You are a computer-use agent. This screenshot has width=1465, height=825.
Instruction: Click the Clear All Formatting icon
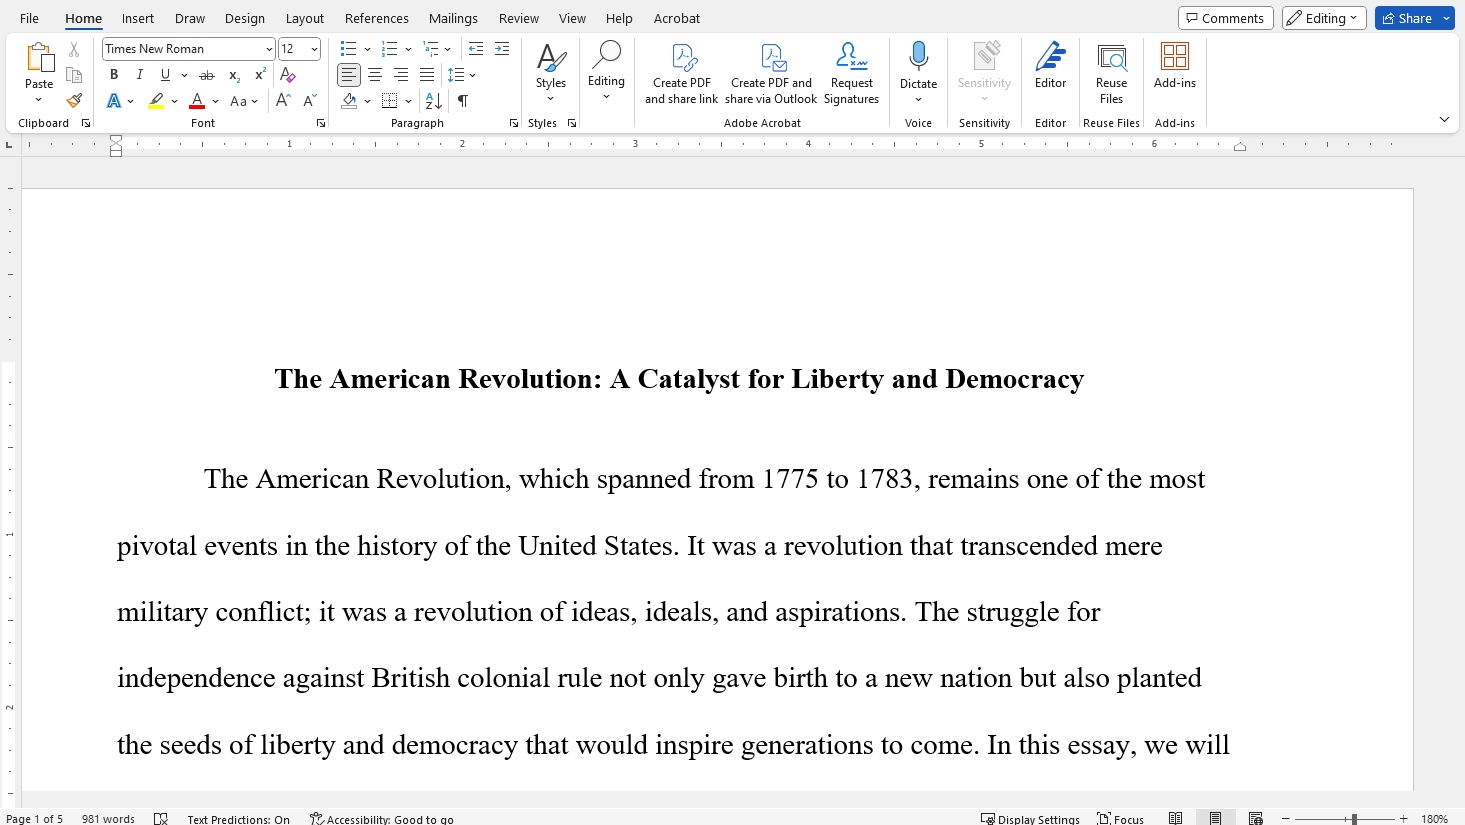288,75
